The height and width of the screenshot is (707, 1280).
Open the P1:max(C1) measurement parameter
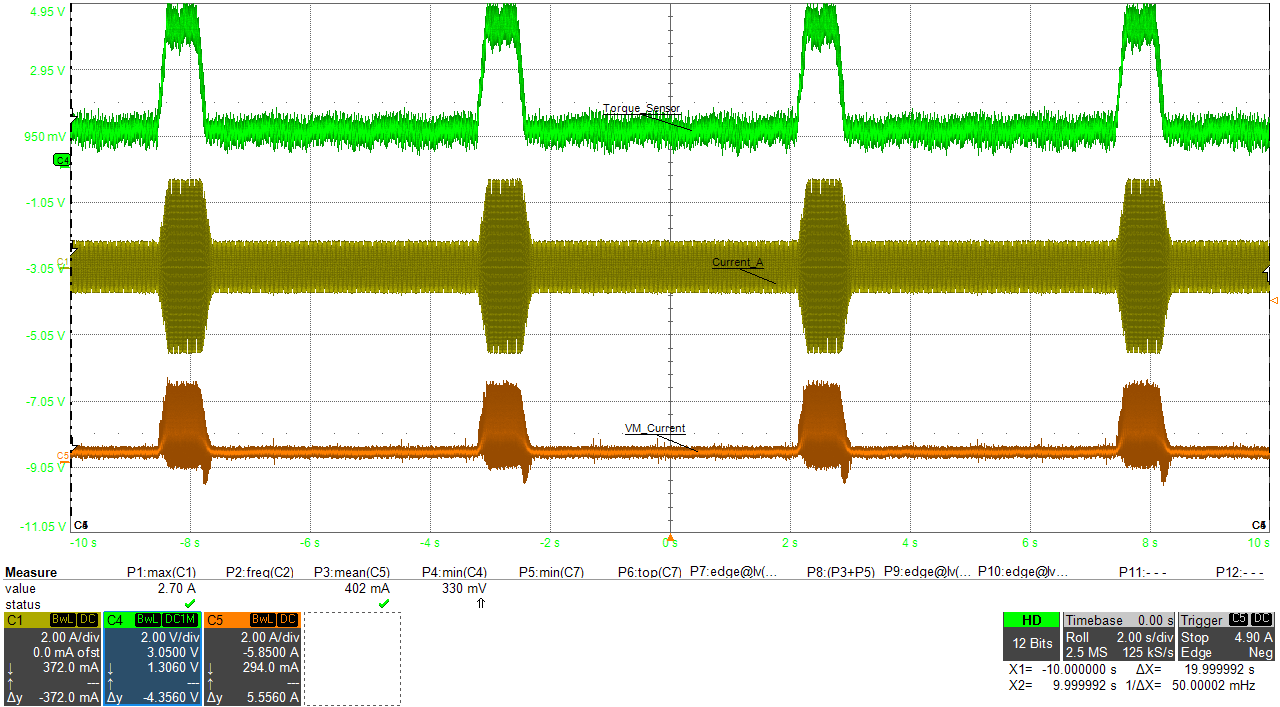161,573
